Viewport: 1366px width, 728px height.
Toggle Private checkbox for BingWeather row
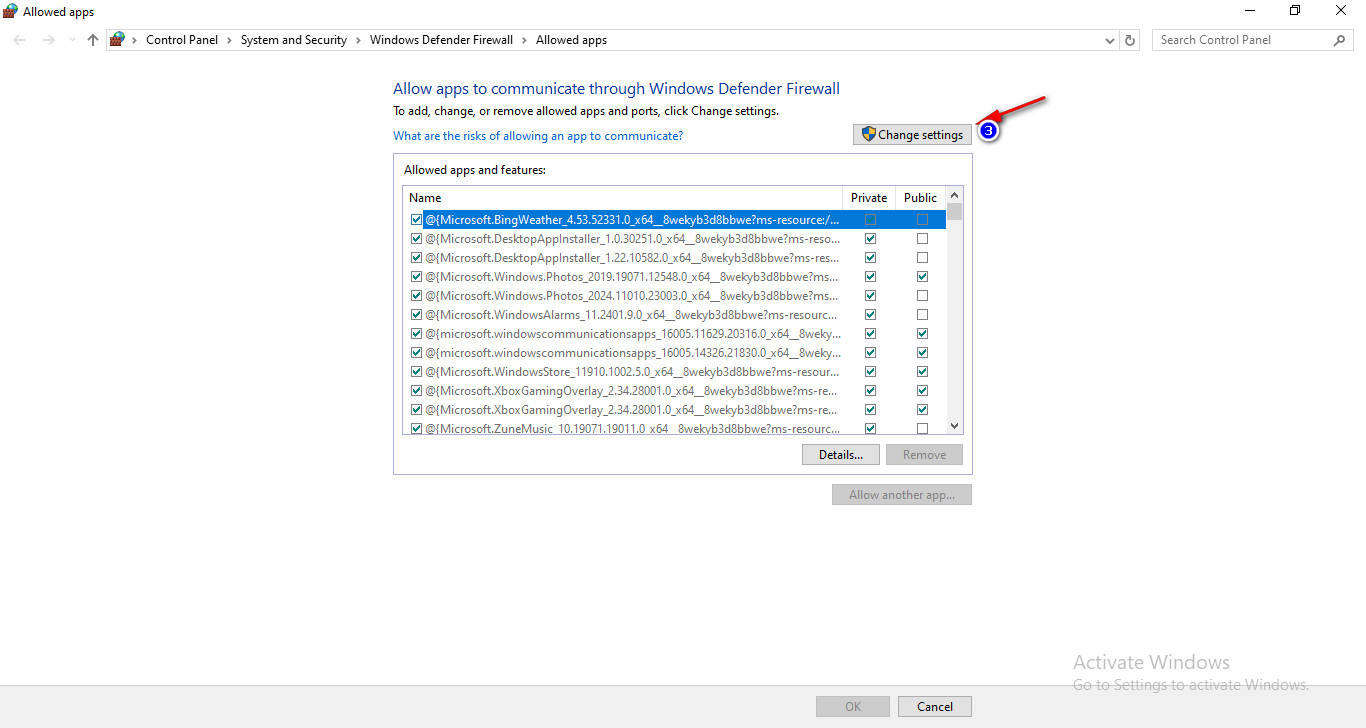coord(870,219)
